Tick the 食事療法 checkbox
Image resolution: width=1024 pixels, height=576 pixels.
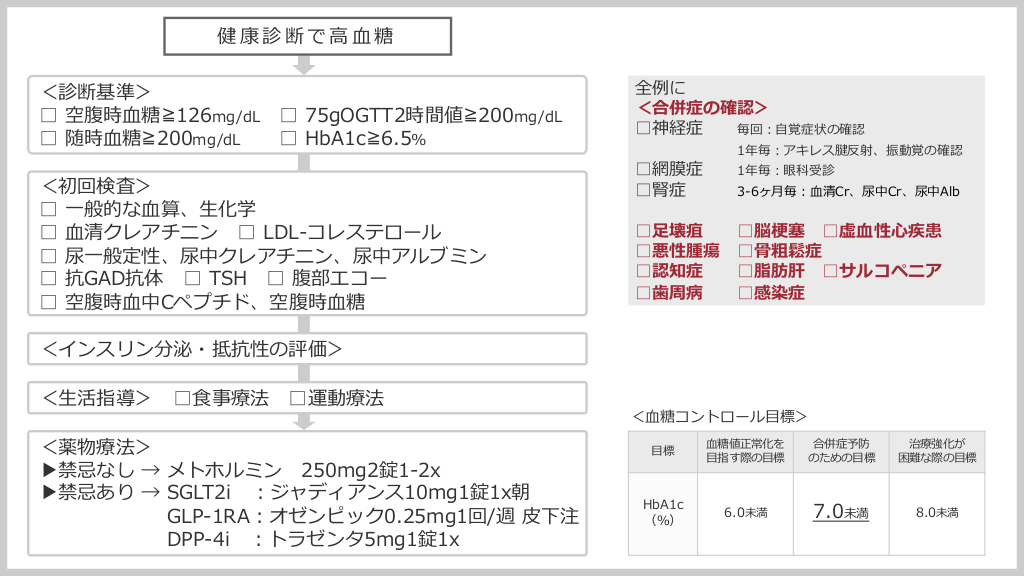(182, 398)
